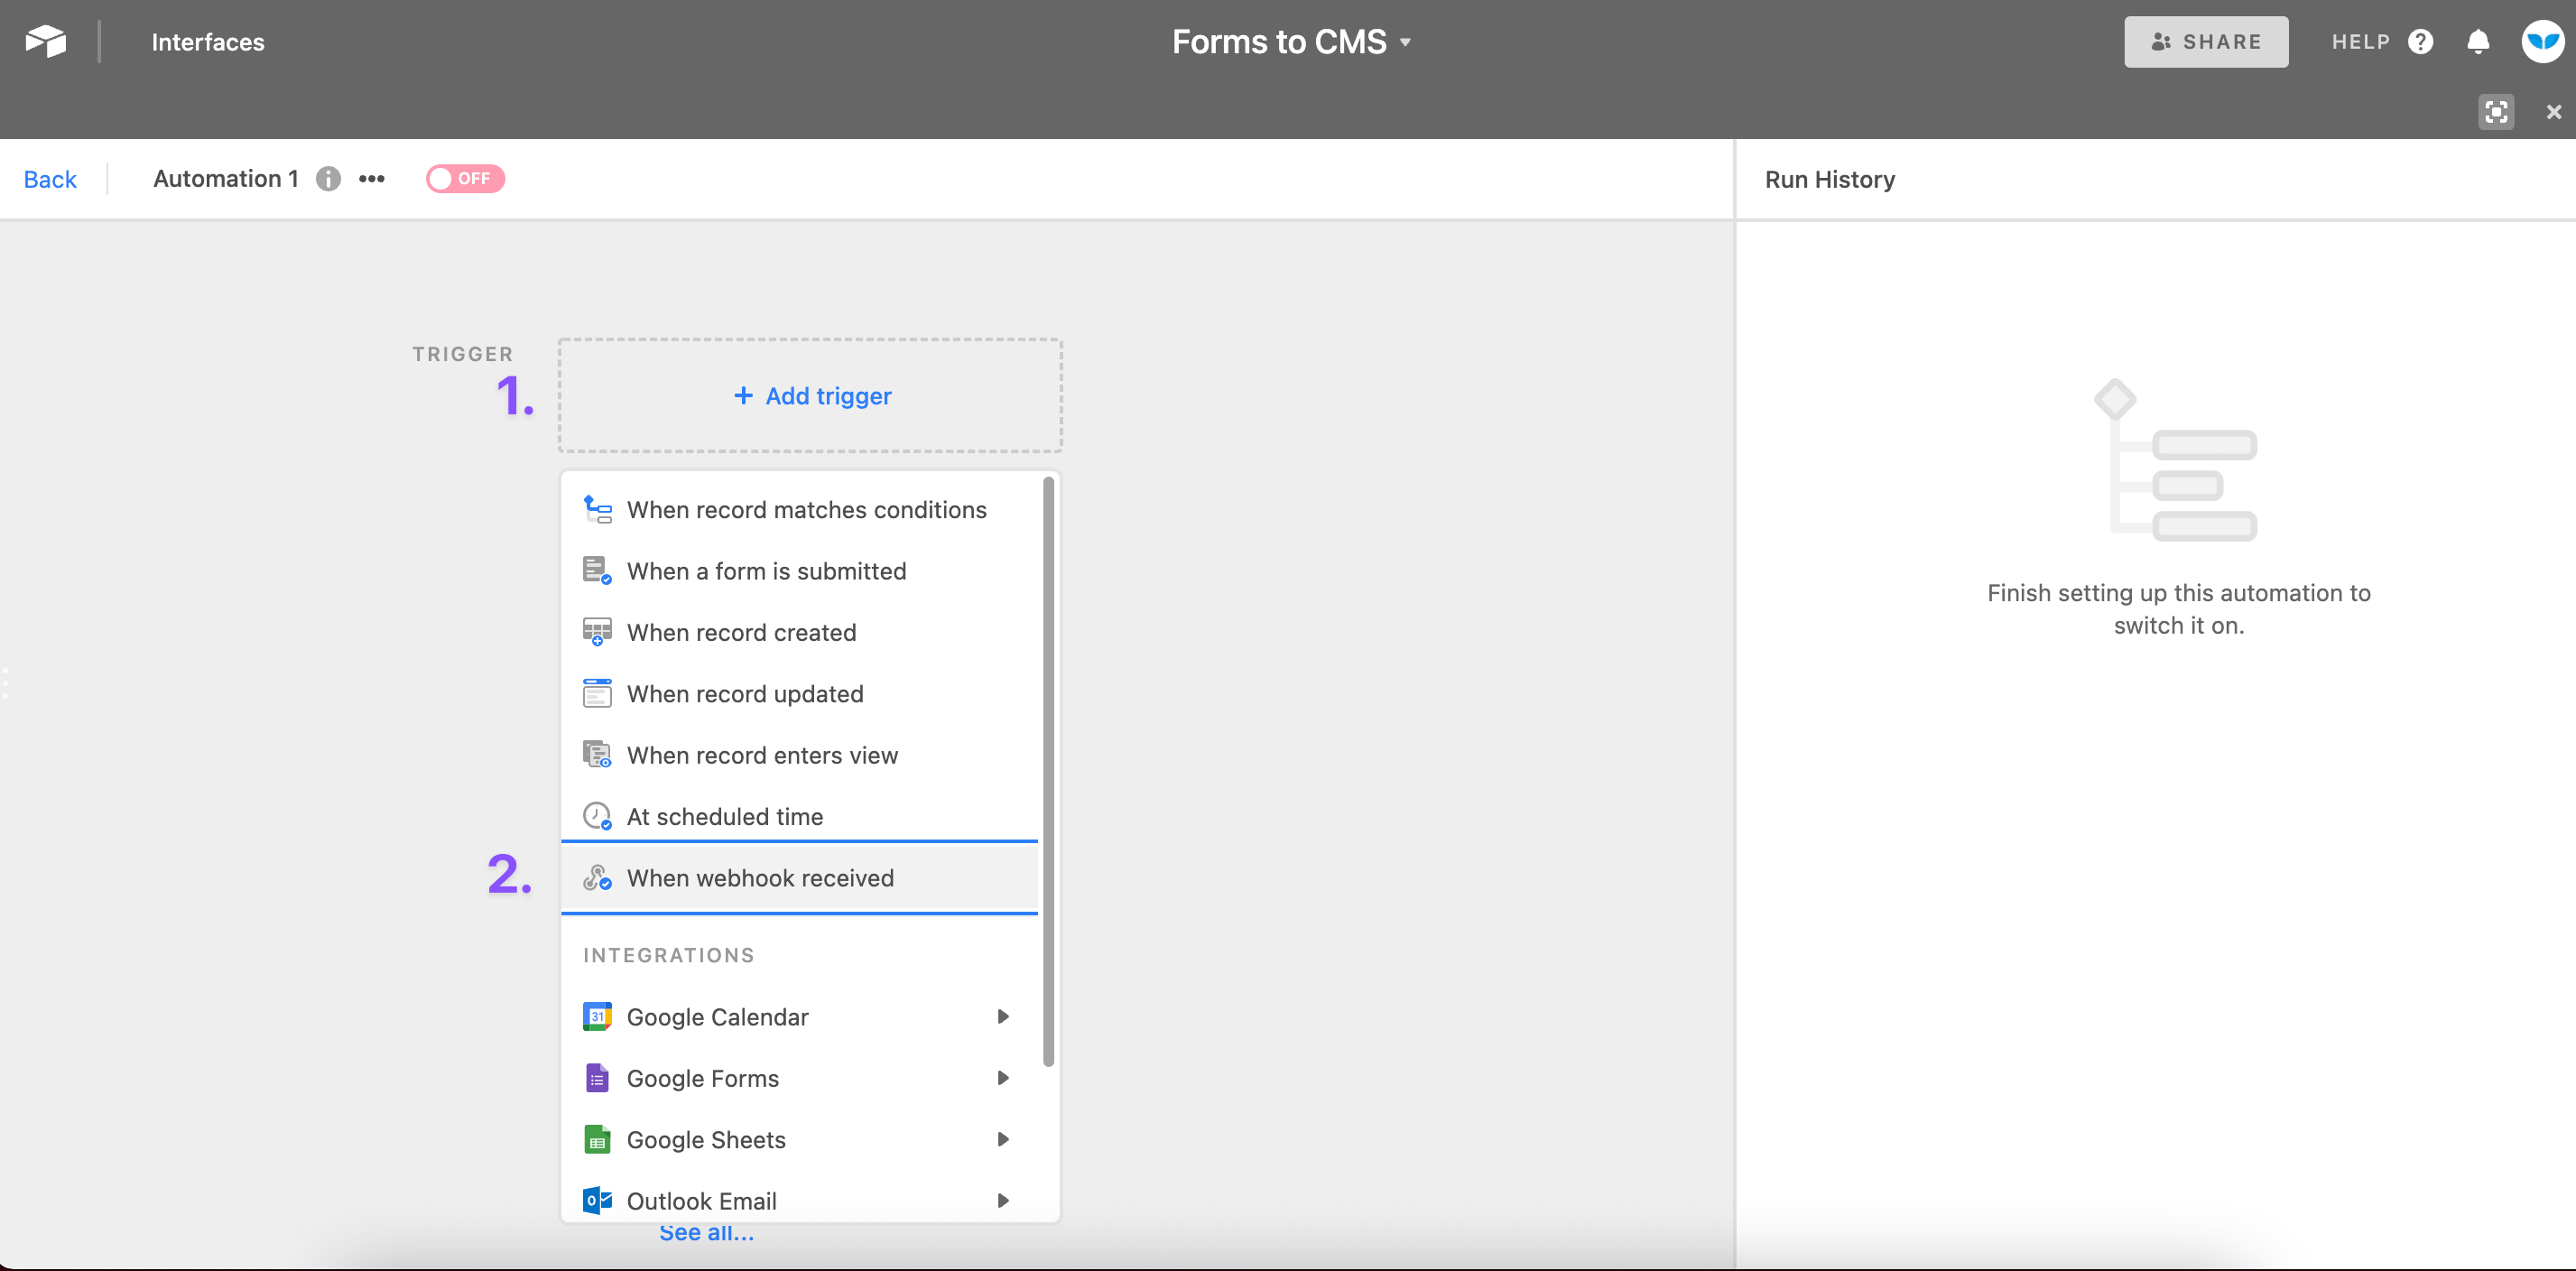The image size is (2576, 1271).
Task: Click the Help question mark icon
Action: 2421,41
